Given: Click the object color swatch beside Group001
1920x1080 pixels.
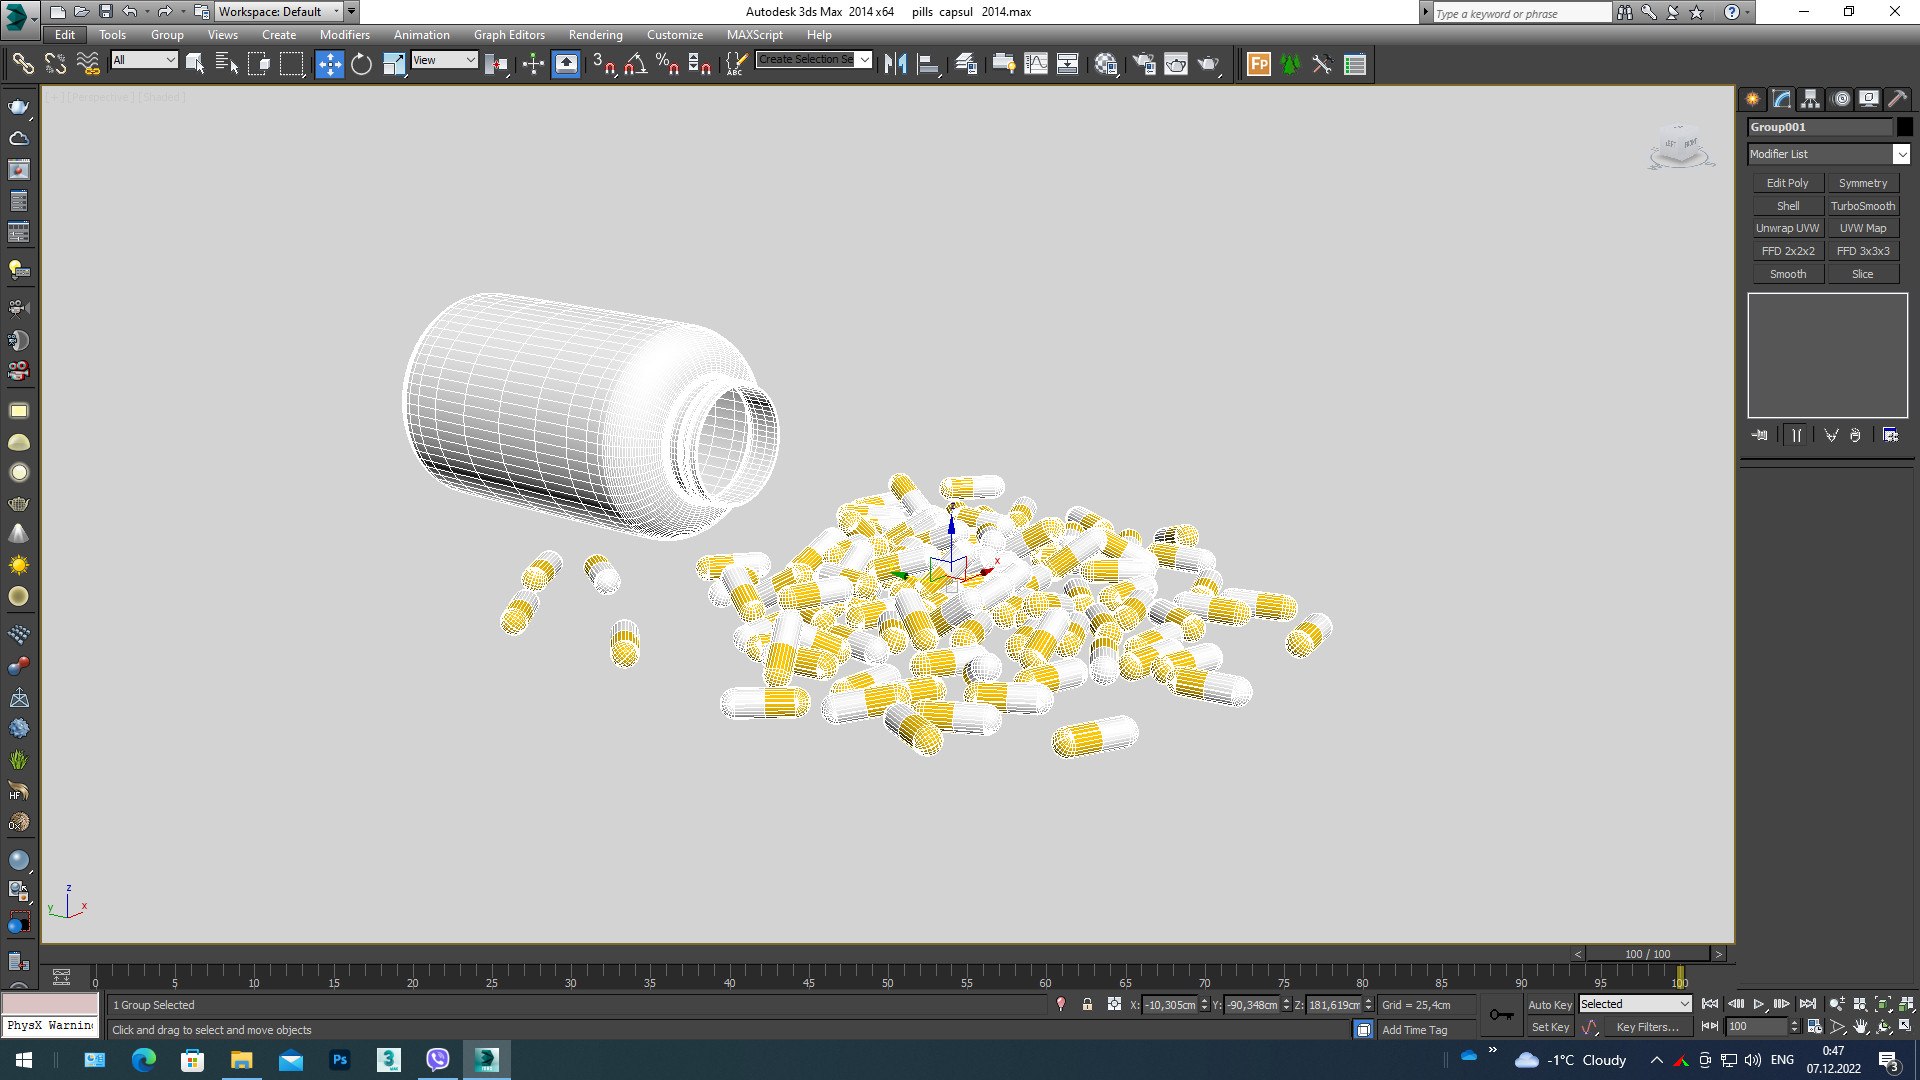Looking at the screenshot, I should pos(1904,127).
